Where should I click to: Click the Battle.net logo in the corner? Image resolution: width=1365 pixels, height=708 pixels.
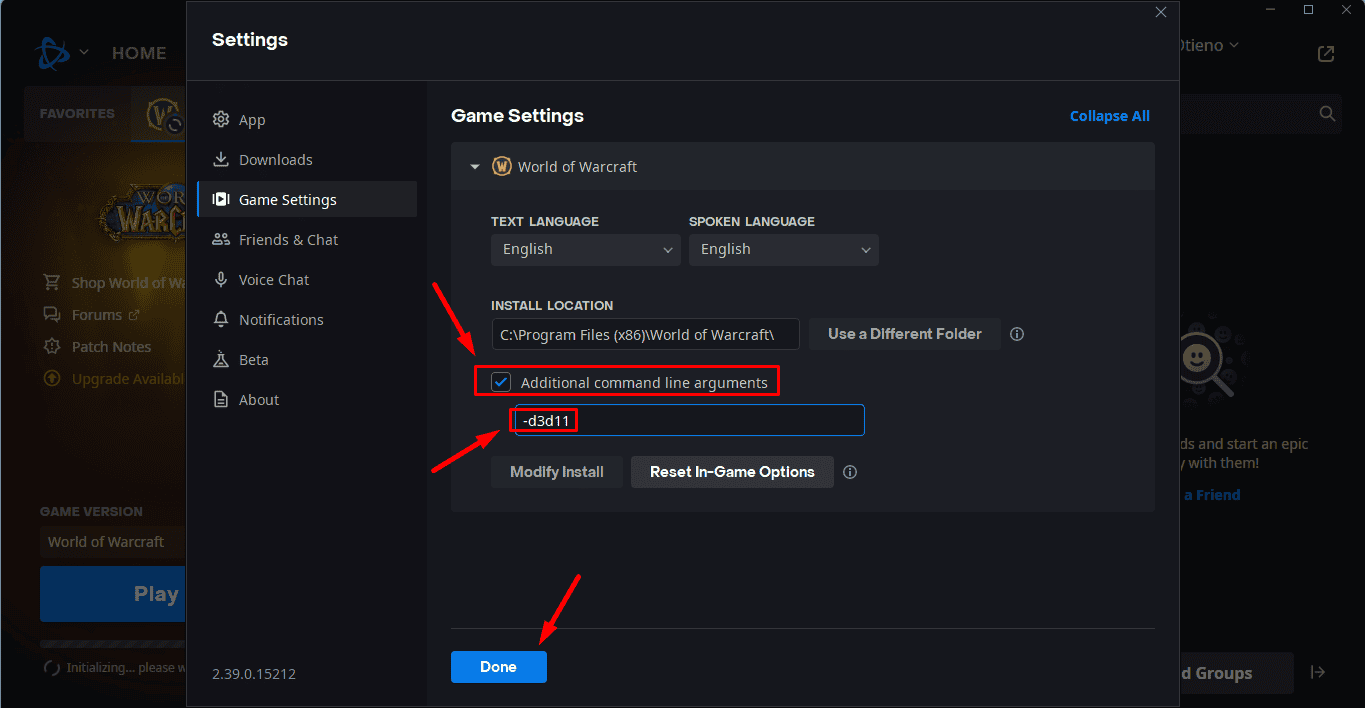click(52, 52)
